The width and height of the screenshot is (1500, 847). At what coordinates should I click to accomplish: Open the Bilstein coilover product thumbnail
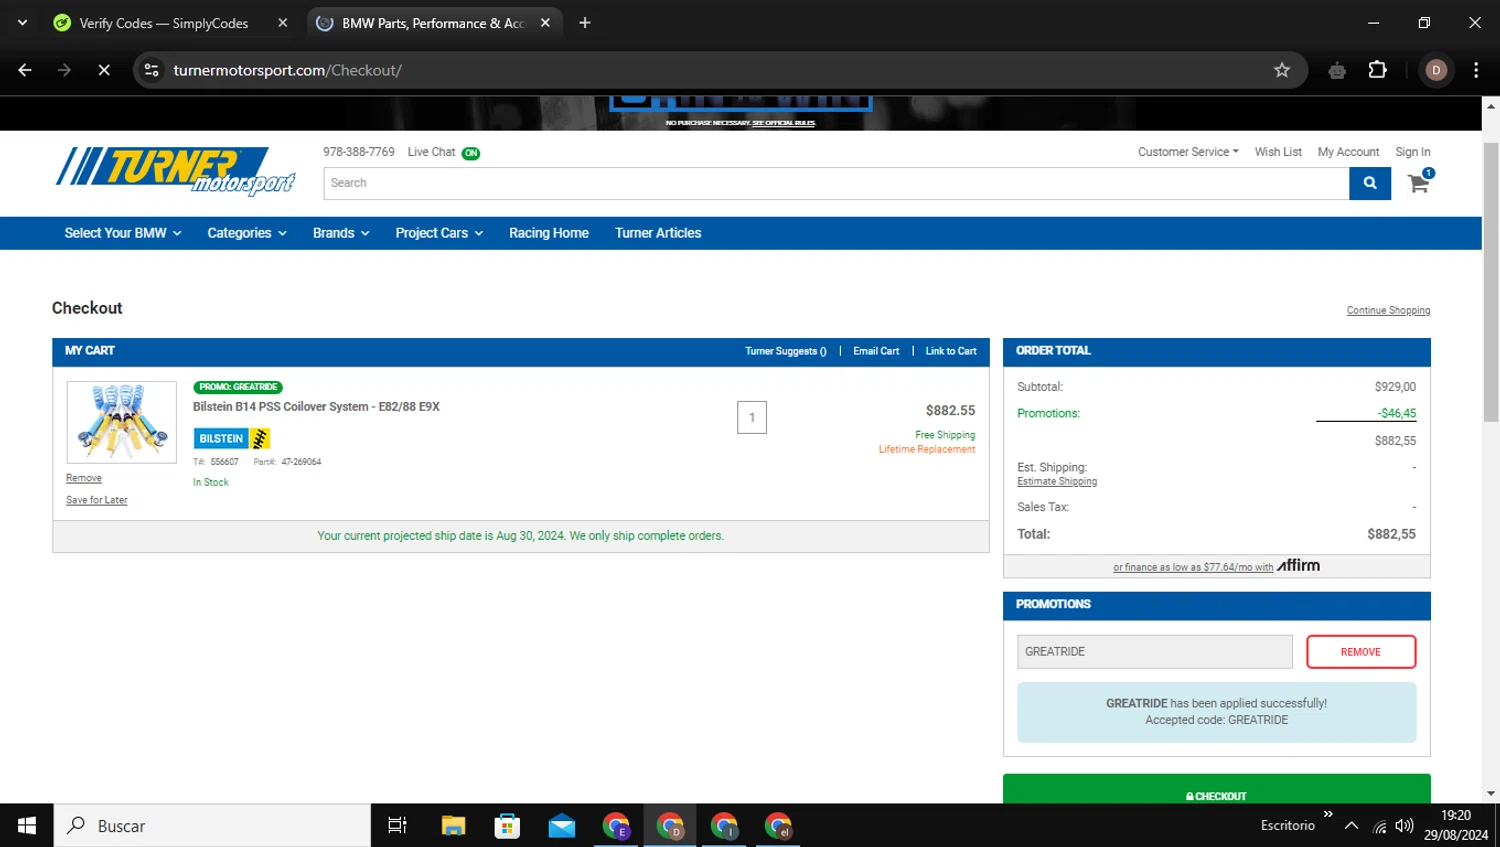click(121, 422)
